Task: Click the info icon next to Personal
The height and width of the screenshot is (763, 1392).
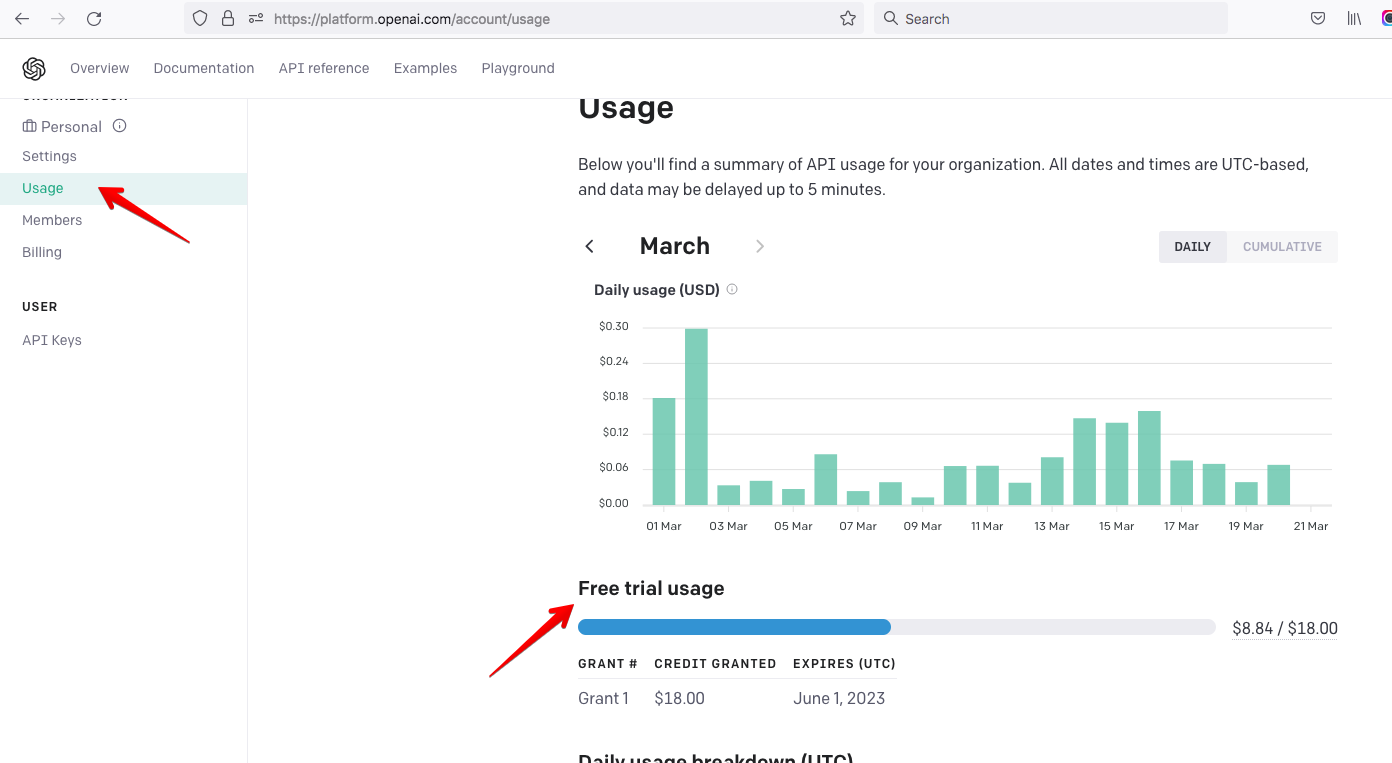Action: pos(120,126)
